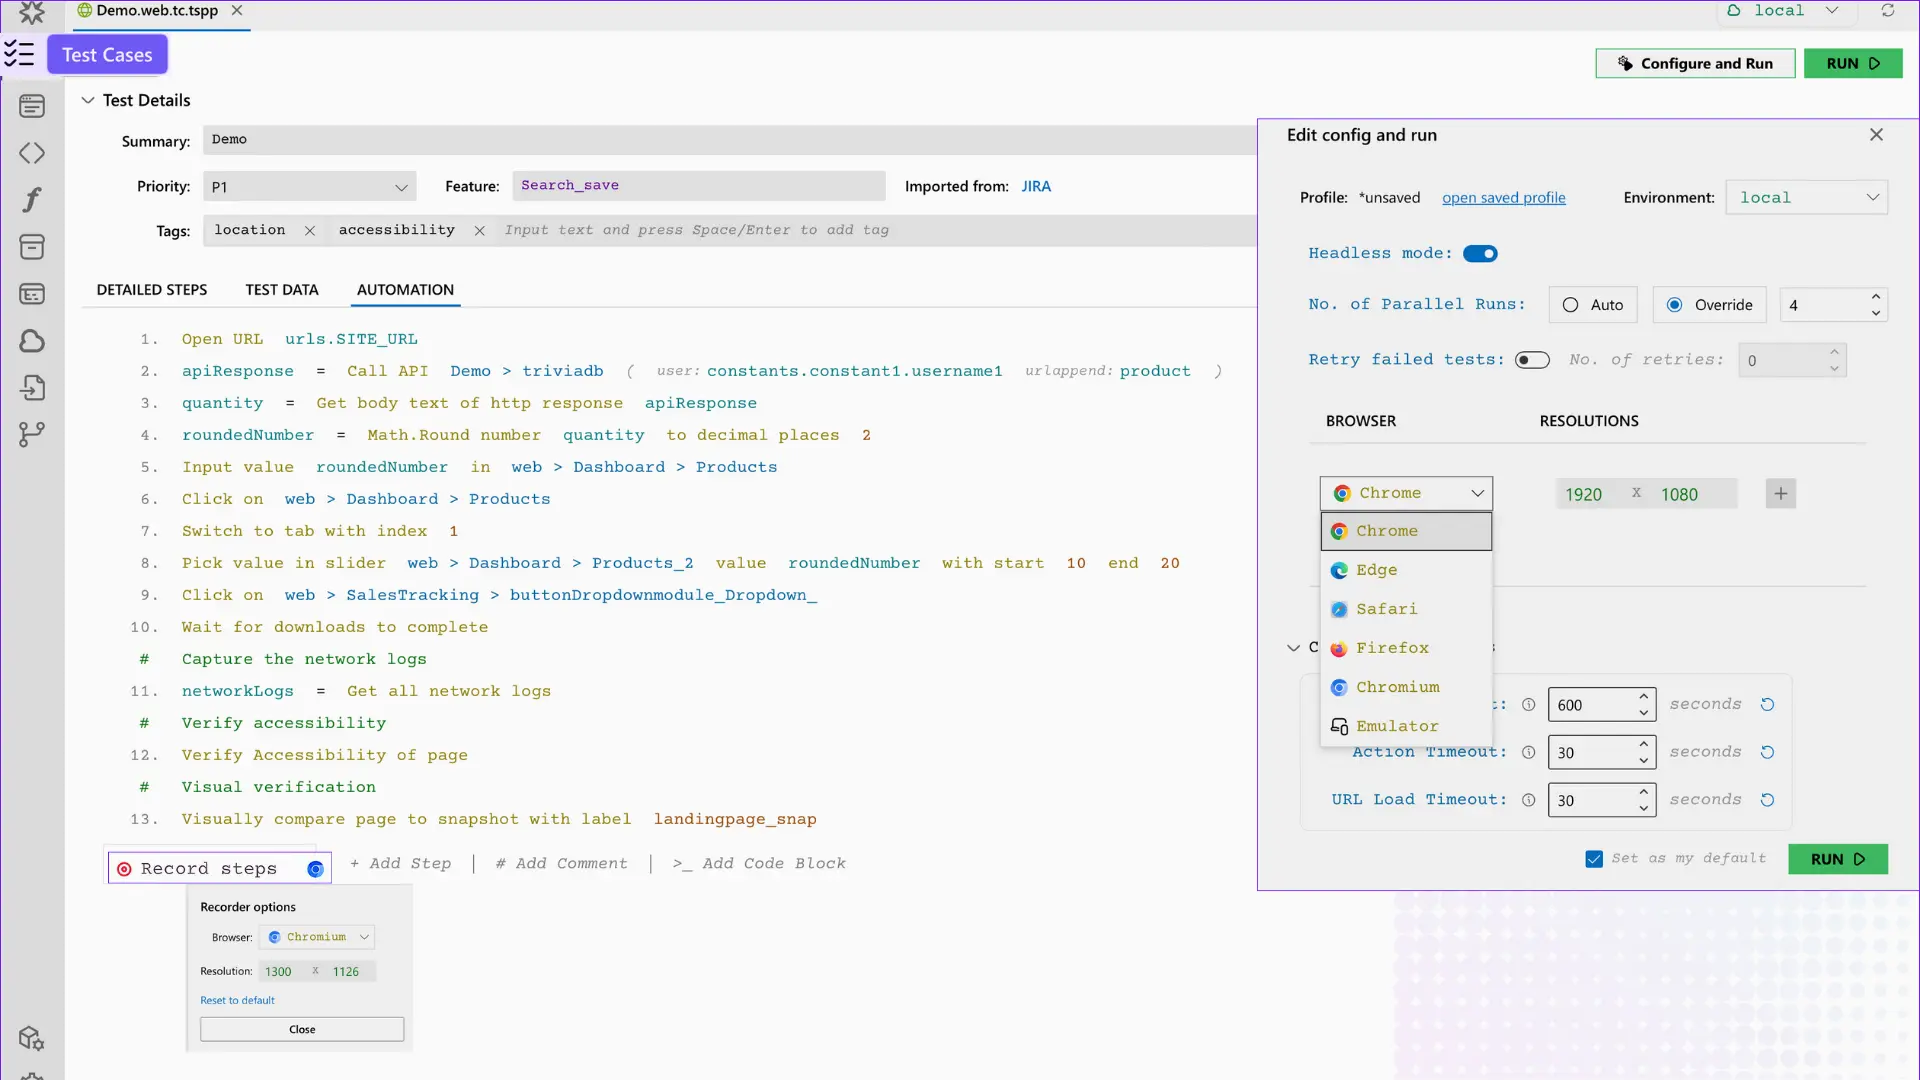Select the Auto radio button for parallel runs

point(1570,305)
